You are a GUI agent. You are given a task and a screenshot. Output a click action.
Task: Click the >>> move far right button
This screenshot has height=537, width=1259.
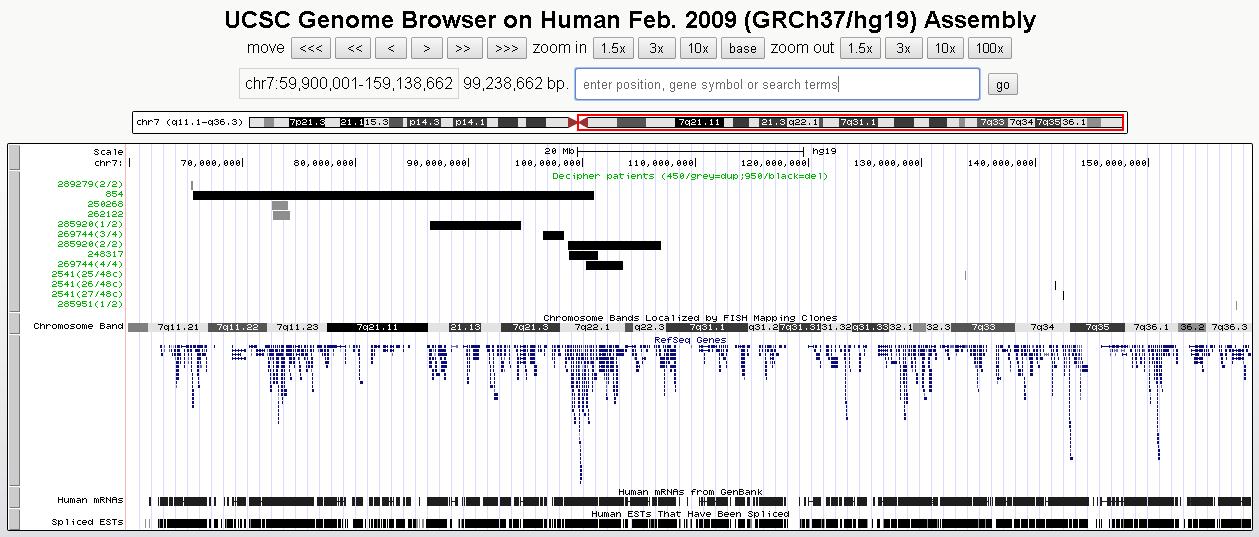(506, 48)
